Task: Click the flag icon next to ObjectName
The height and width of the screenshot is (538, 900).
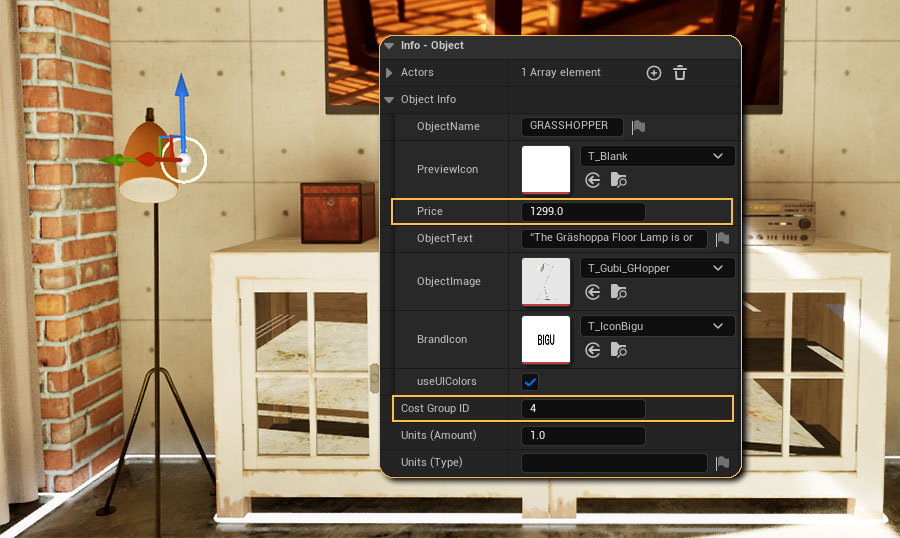Action: [x=639, y=127]
